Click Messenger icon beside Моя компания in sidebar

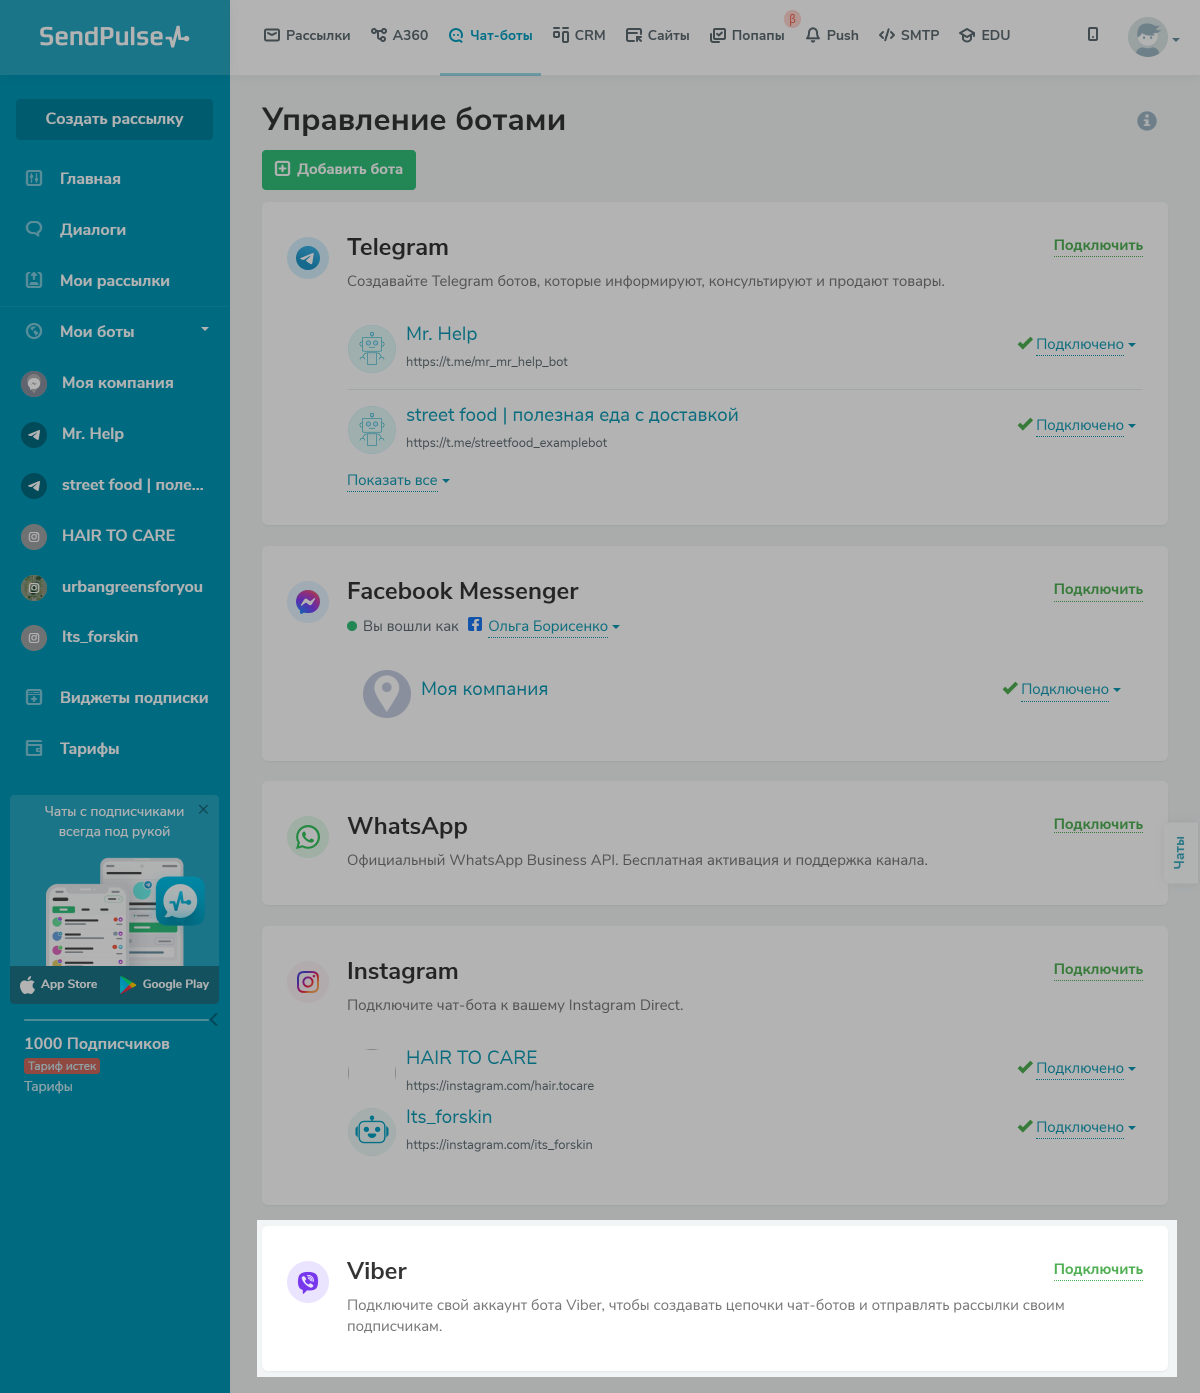(x=34, y=383)
